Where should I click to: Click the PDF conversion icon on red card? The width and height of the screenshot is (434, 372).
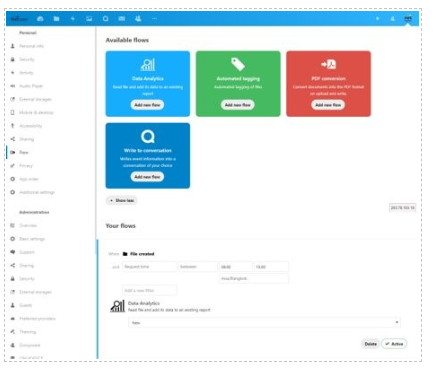tap(328, 64)
